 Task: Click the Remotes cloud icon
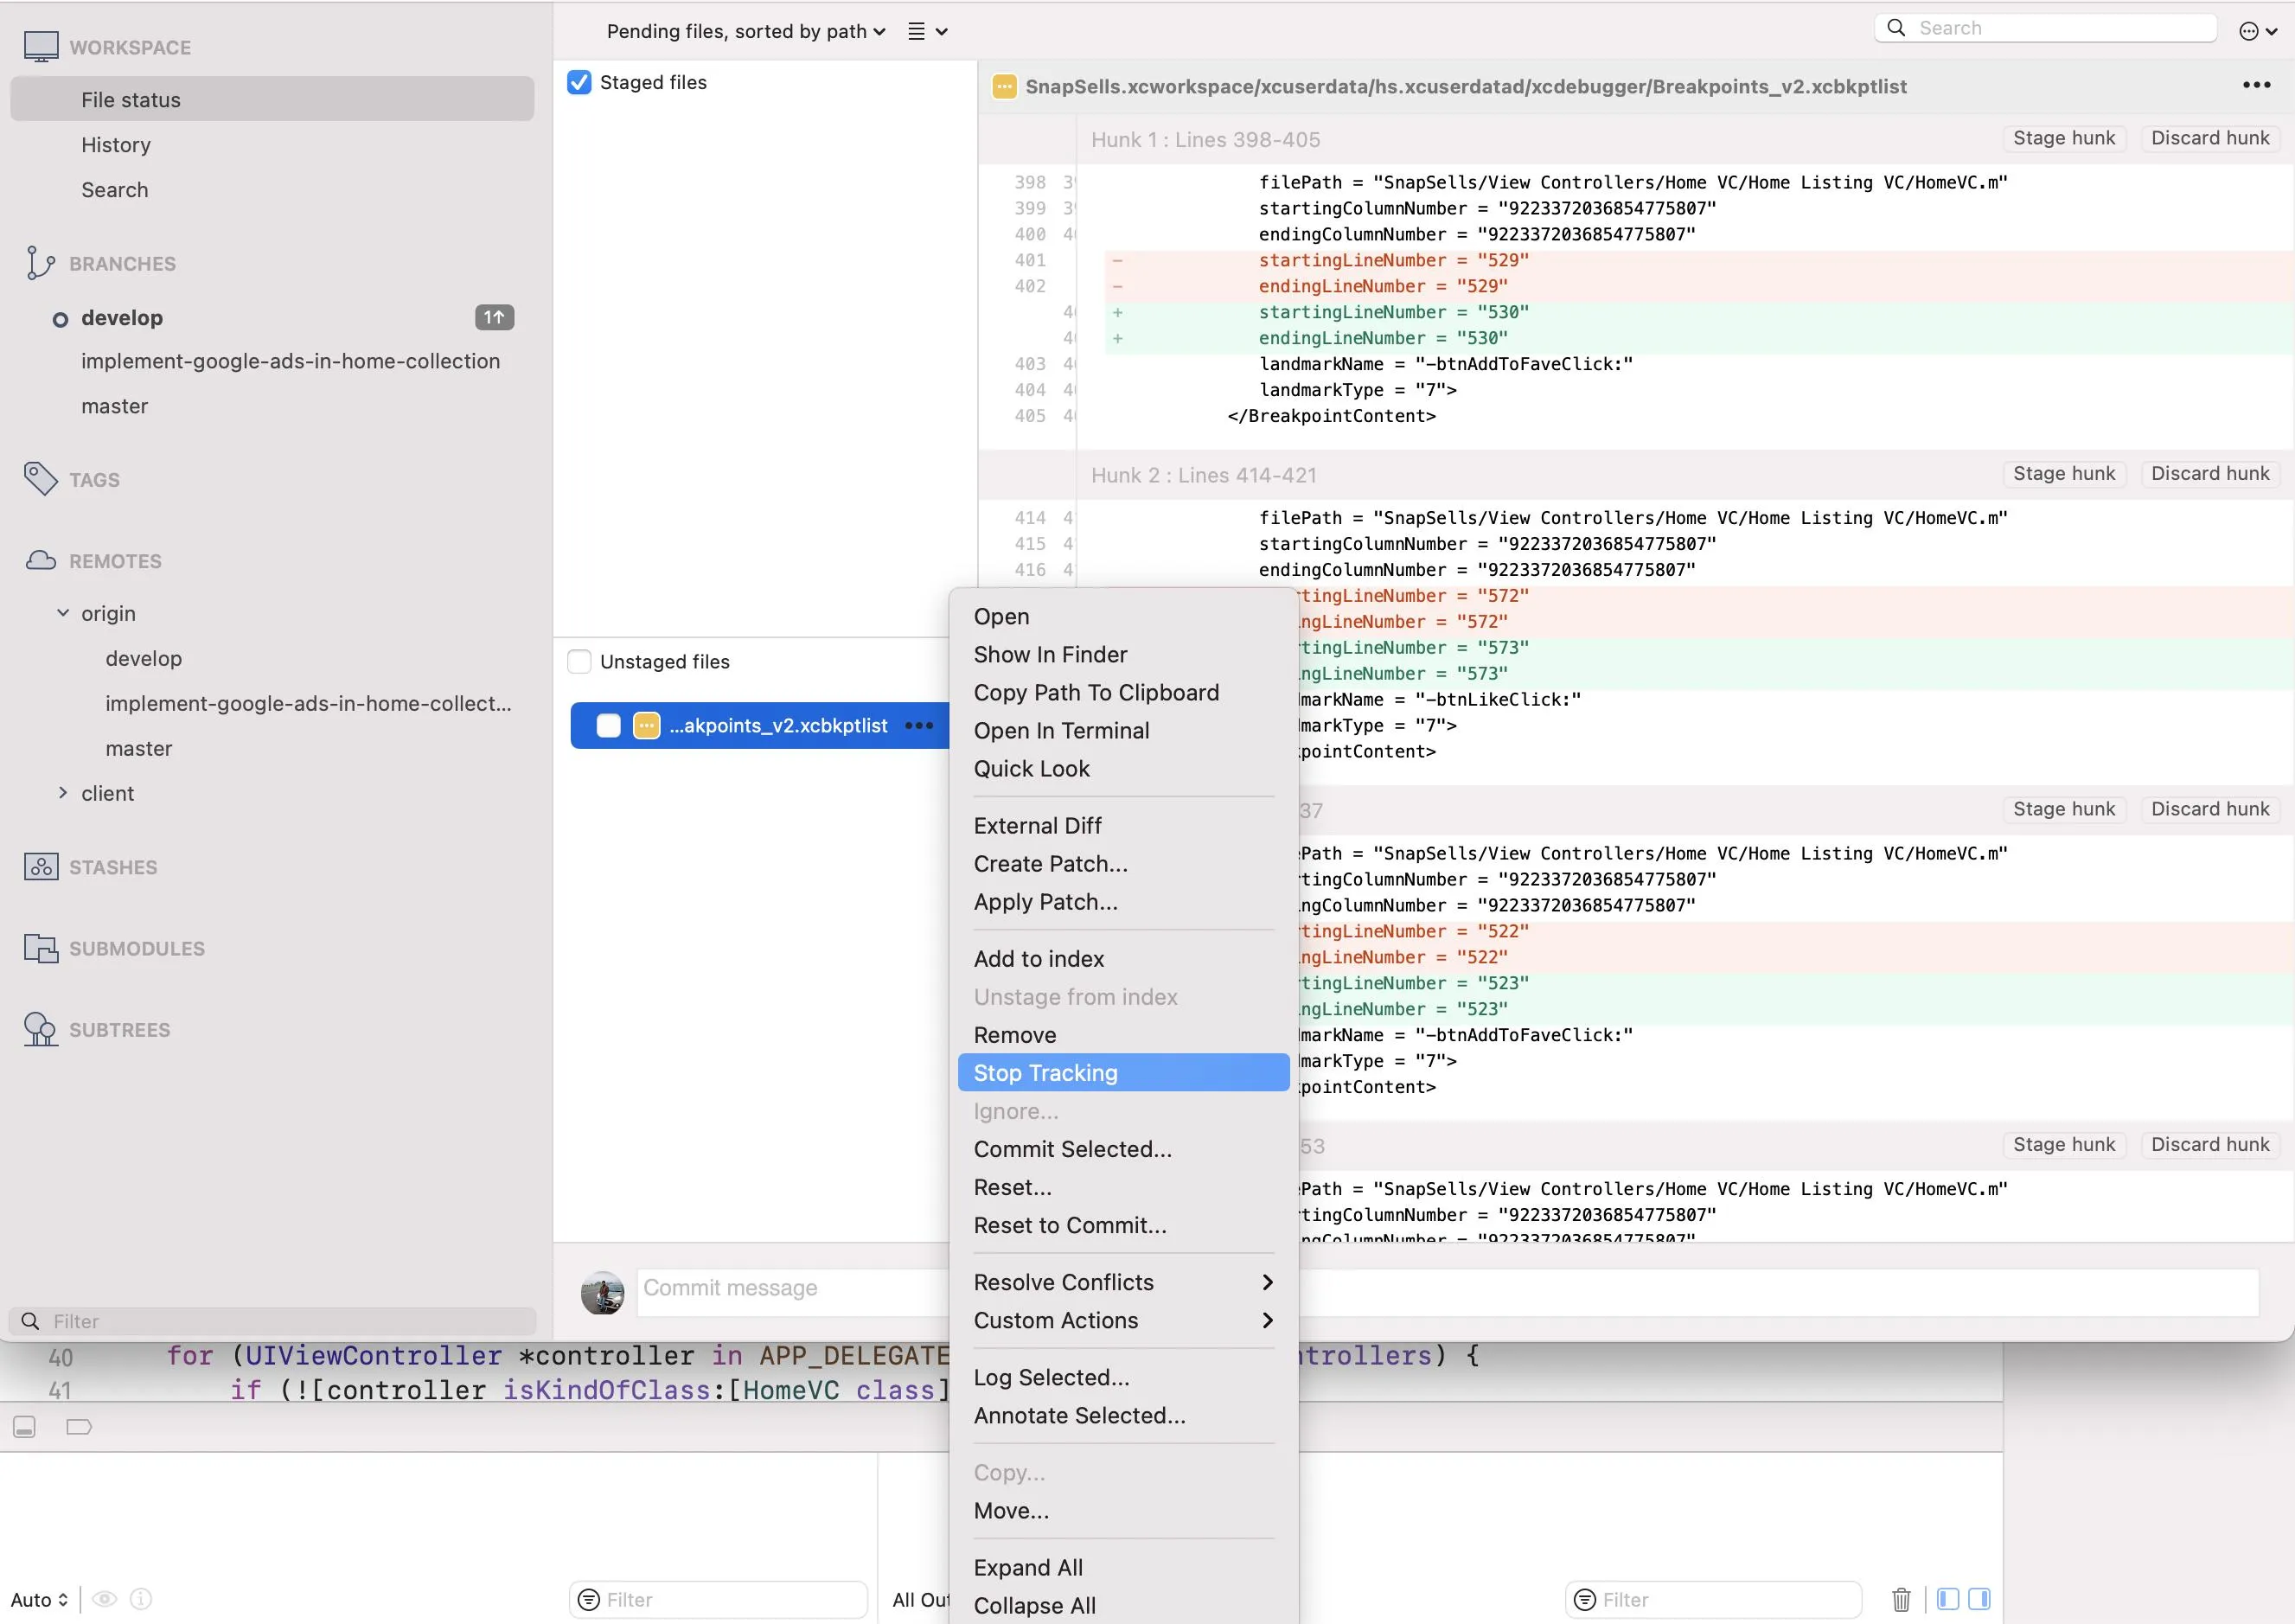pyautogui.click(x=41, y=560)
